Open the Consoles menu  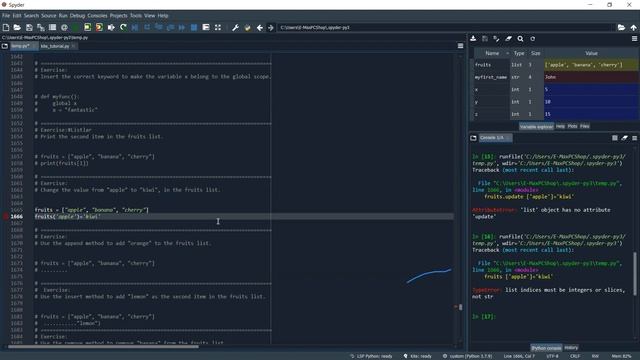tap(97, 16)
